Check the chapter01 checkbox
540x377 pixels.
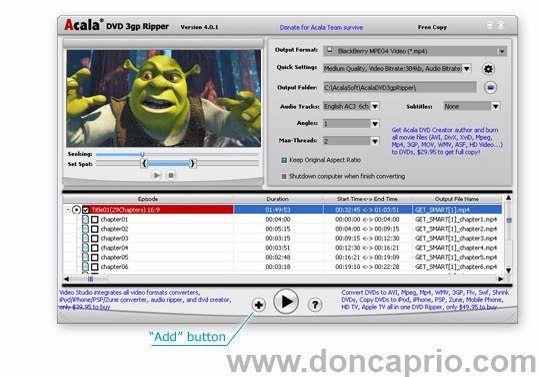pos(95,220)
